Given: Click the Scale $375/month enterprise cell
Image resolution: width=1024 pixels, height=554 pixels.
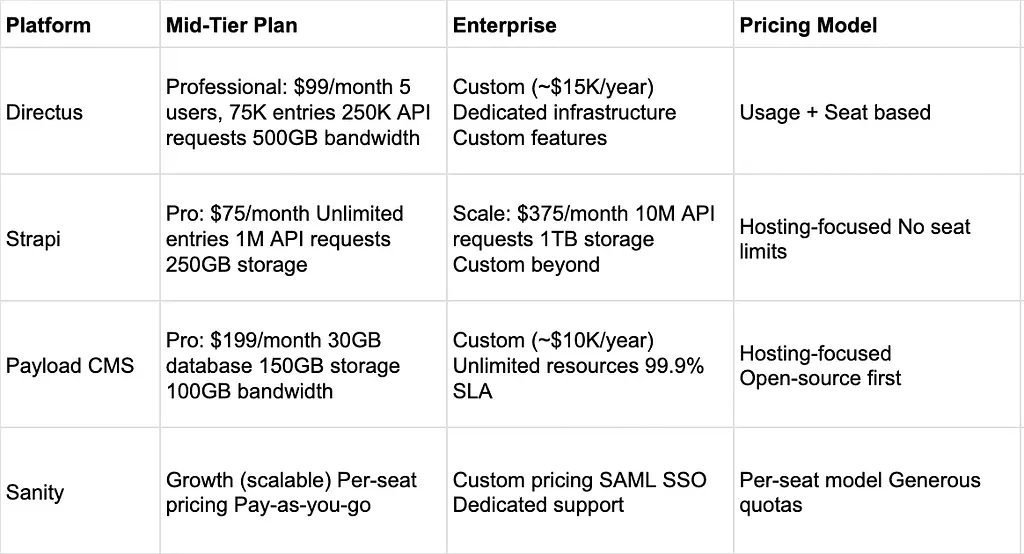Looking at the screenshot, I should [x=584, y=240].
